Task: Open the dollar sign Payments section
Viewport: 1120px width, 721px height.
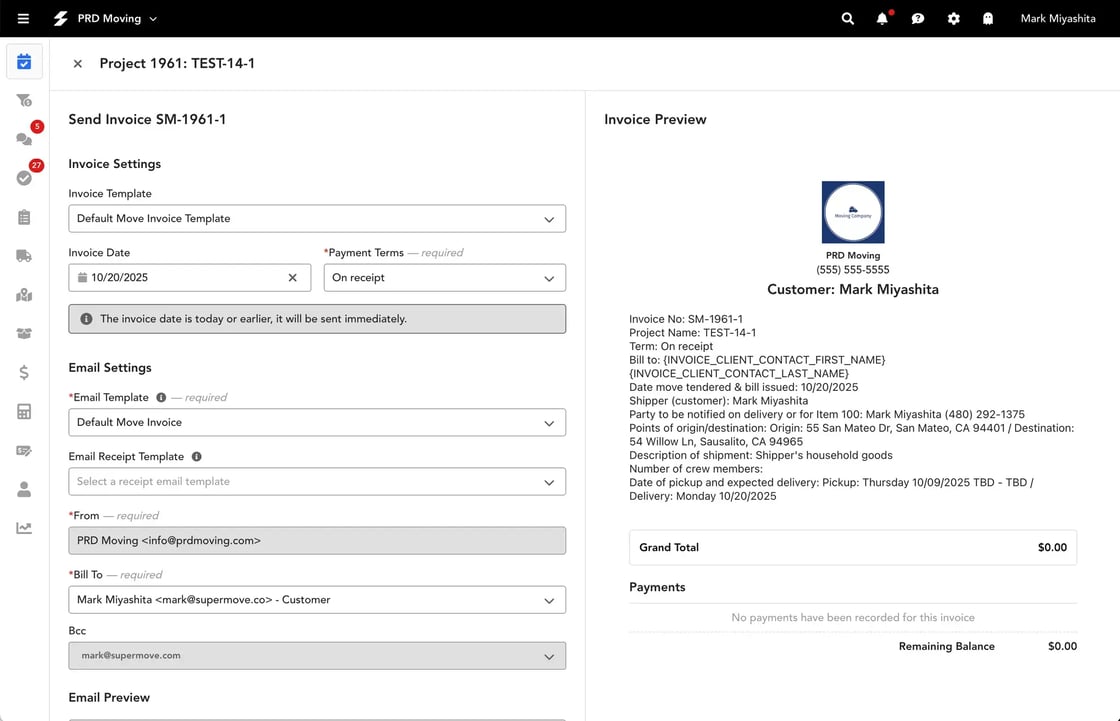Action: tap(24, 372)
